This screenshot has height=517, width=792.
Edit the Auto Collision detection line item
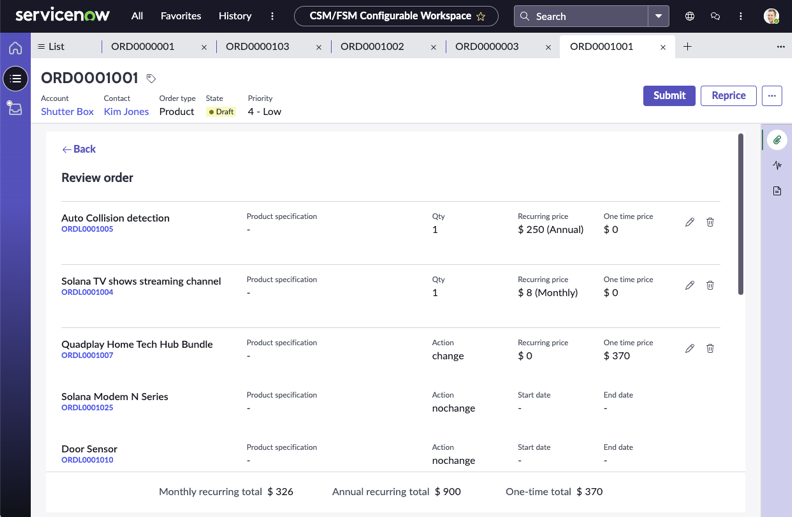click(689, 222)
